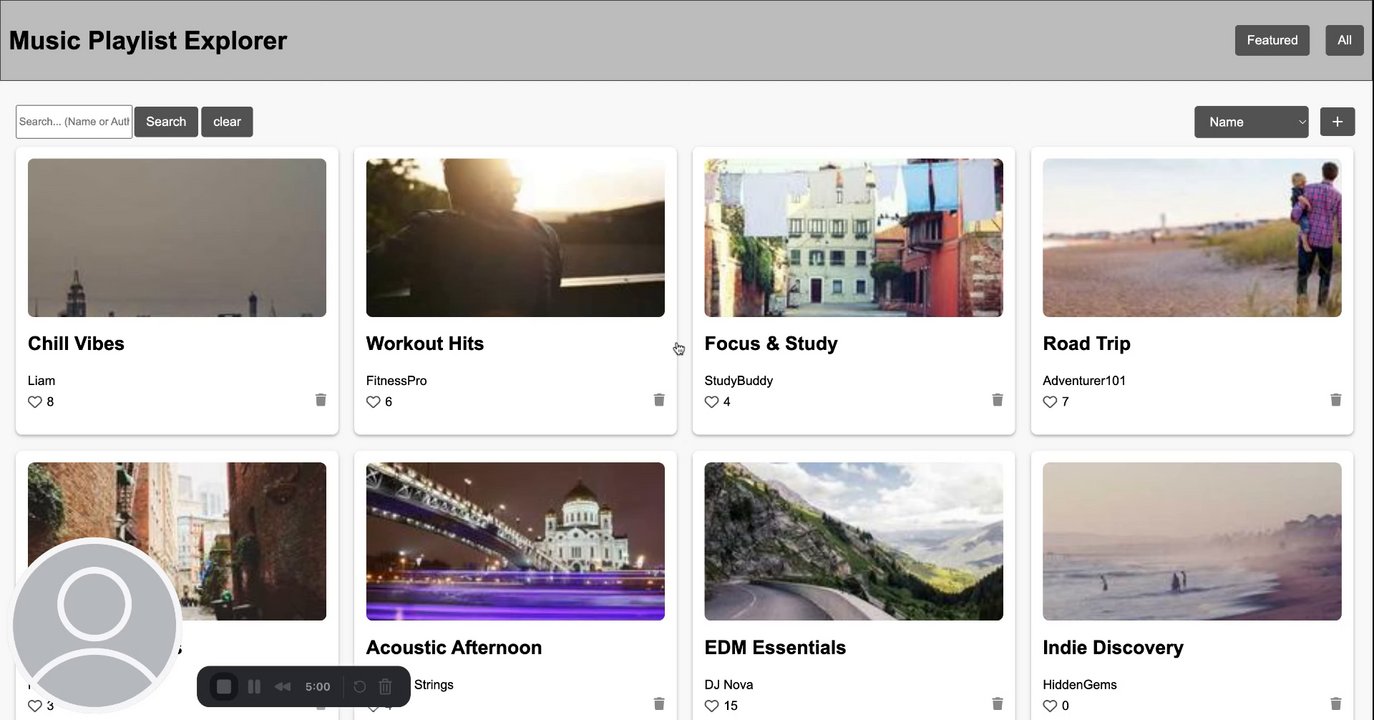Click the EDM Essentials title
Image resolution: width=1374 pixels, height=720 pixels.
click(x=775, y=648)
